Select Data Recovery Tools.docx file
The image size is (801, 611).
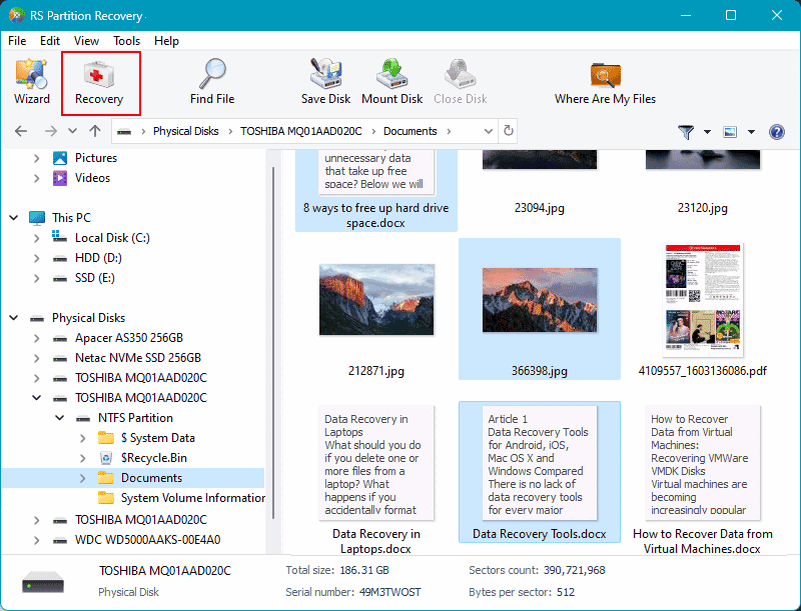(539, 472)
